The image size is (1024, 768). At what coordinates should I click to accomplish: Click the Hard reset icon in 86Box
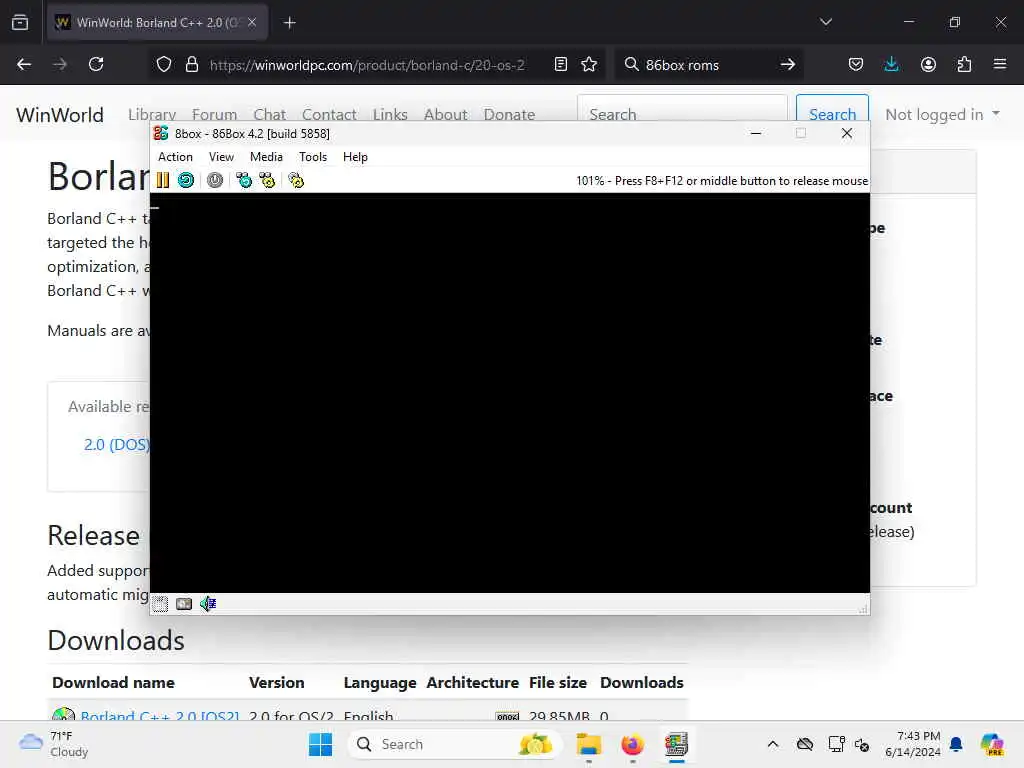point(185,180)
